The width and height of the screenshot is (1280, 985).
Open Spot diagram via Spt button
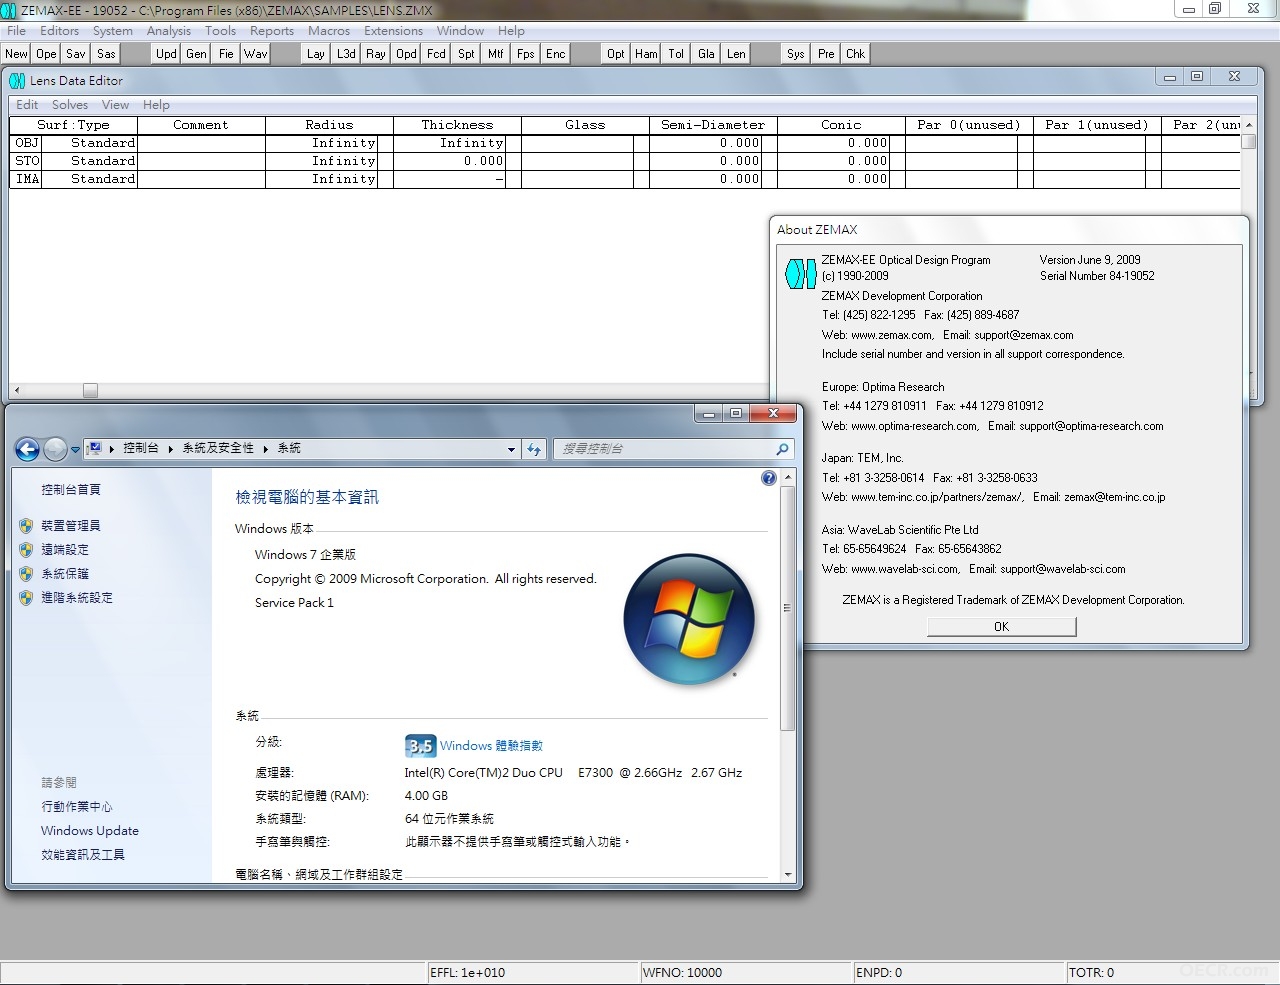coord(466,54)
